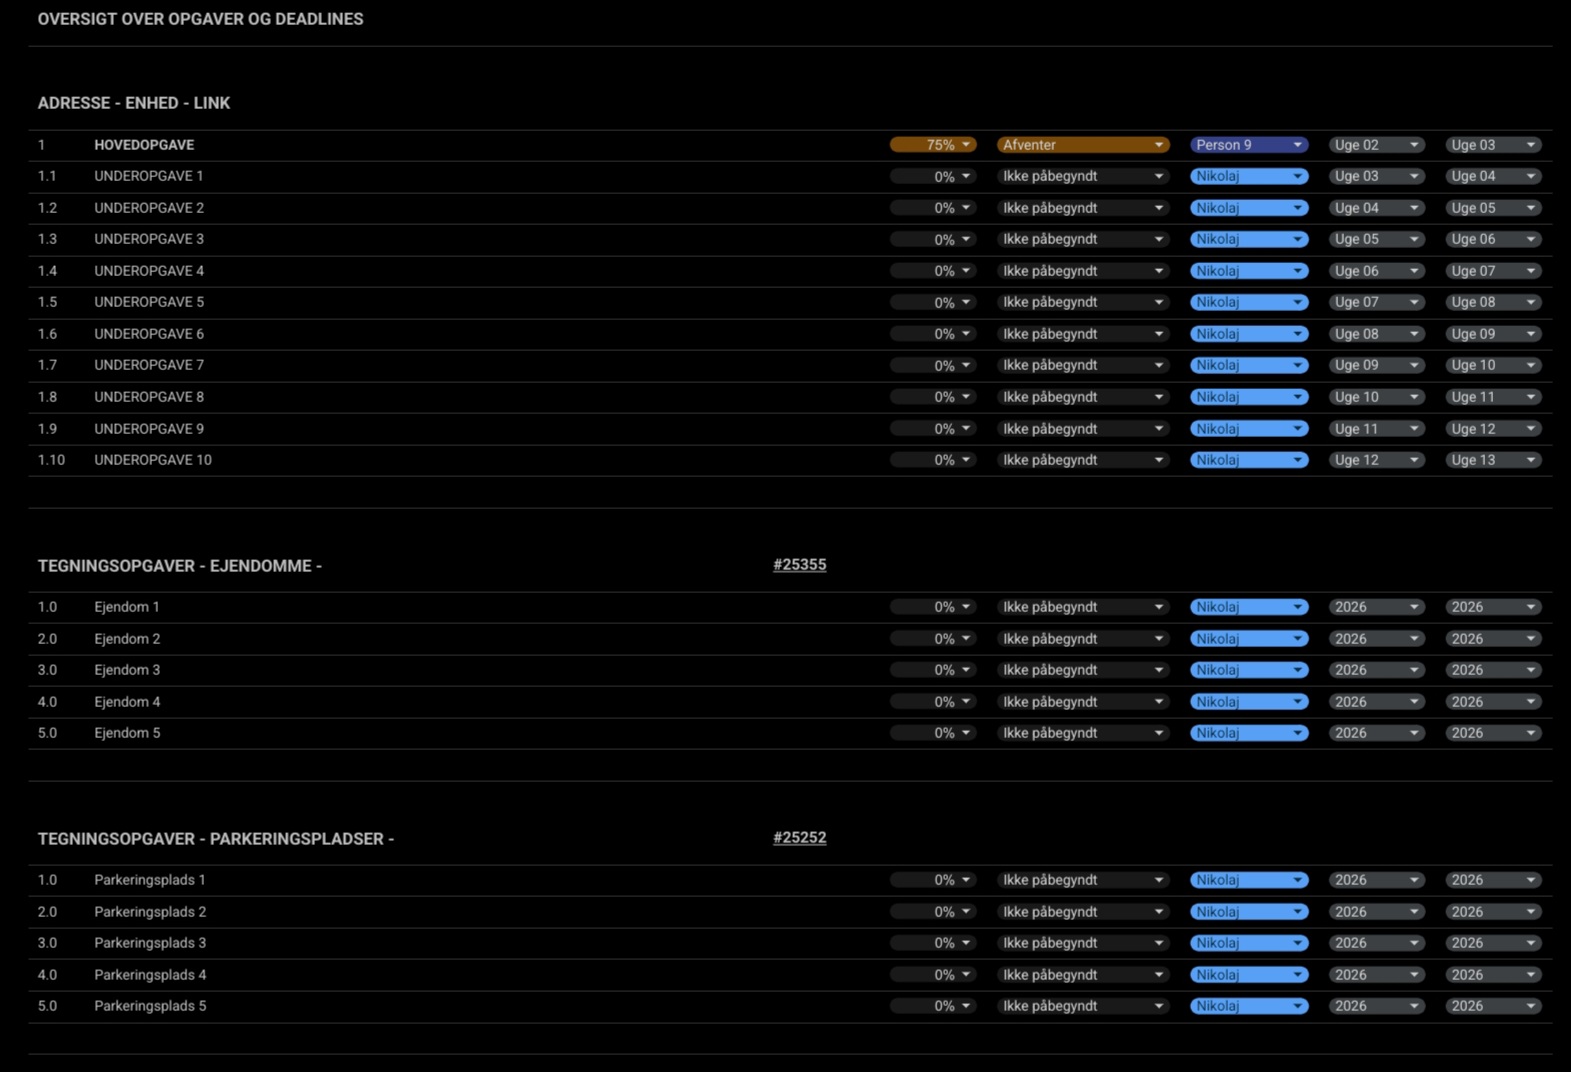
Task: Open progress percentage dropdown for Ejendom 1
Action: click(x=933, y=607)
